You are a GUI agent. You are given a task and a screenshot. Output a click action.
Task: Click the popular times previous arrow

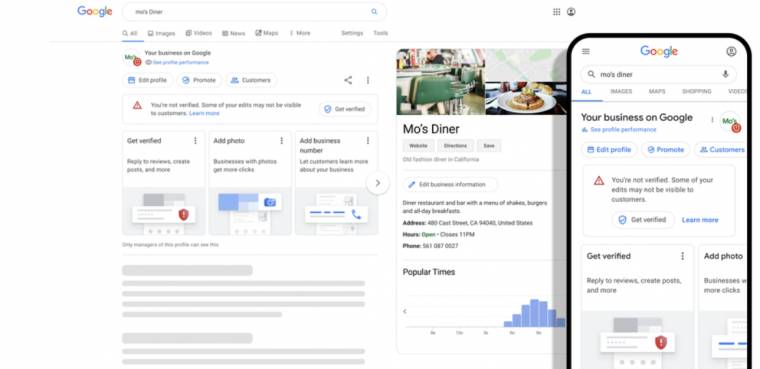pyautogui.click(x=405, y=311)
